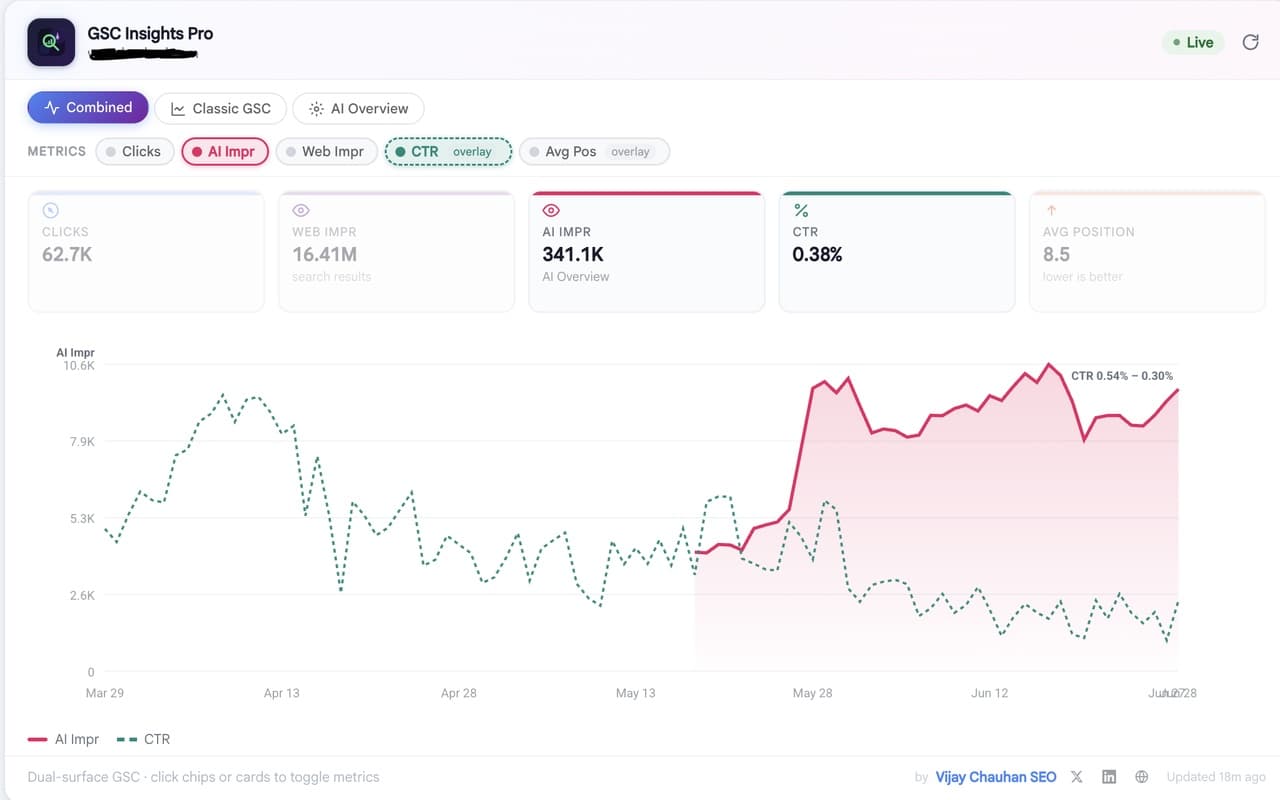This screenshot has width=1280, height=800.
Task: Open the LinkedIn profile icon
Action: click(x=1109, y=777)
